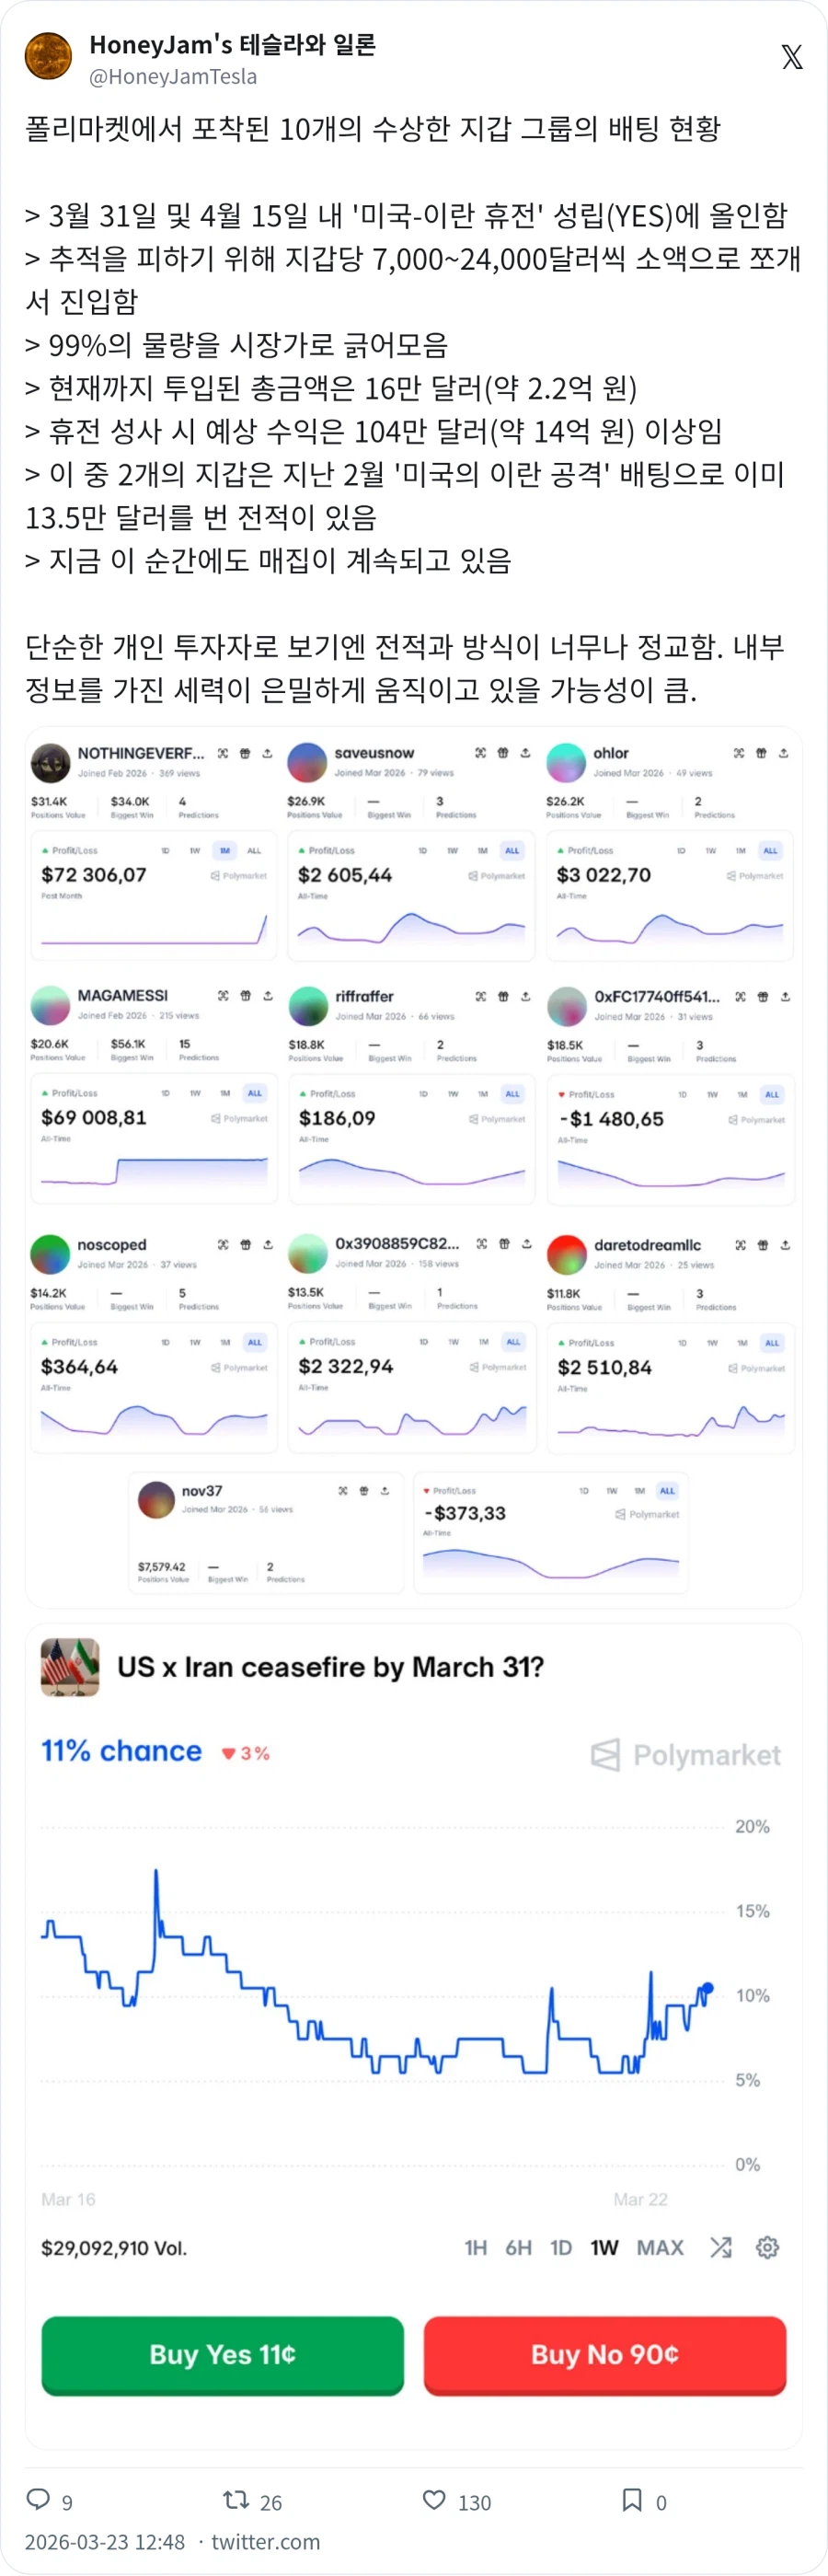The width and height of the screenshot is (828, 2576).
Task: Switch chart range to 6H
Action: click(518, 2248)
